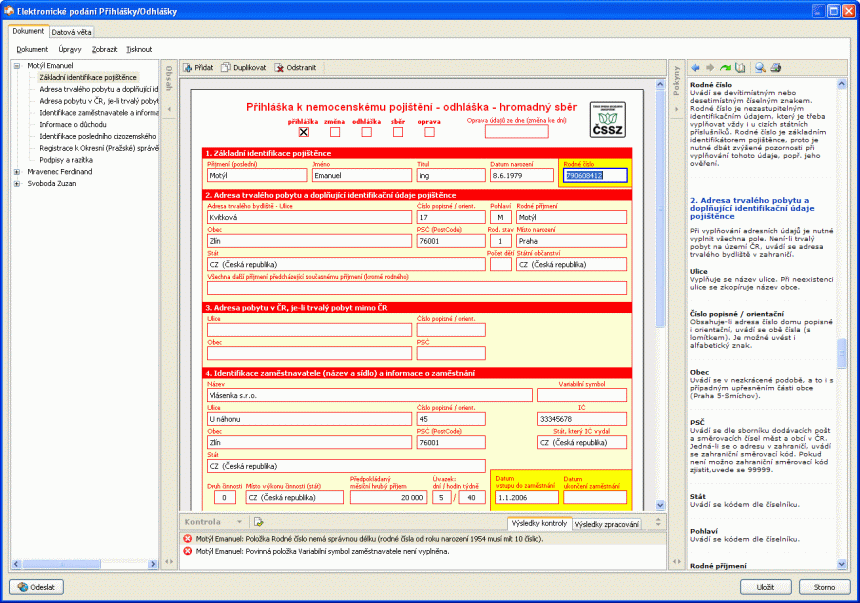Check the změna checkbox
Screen dimensions: 860x603
pos(335,131)
